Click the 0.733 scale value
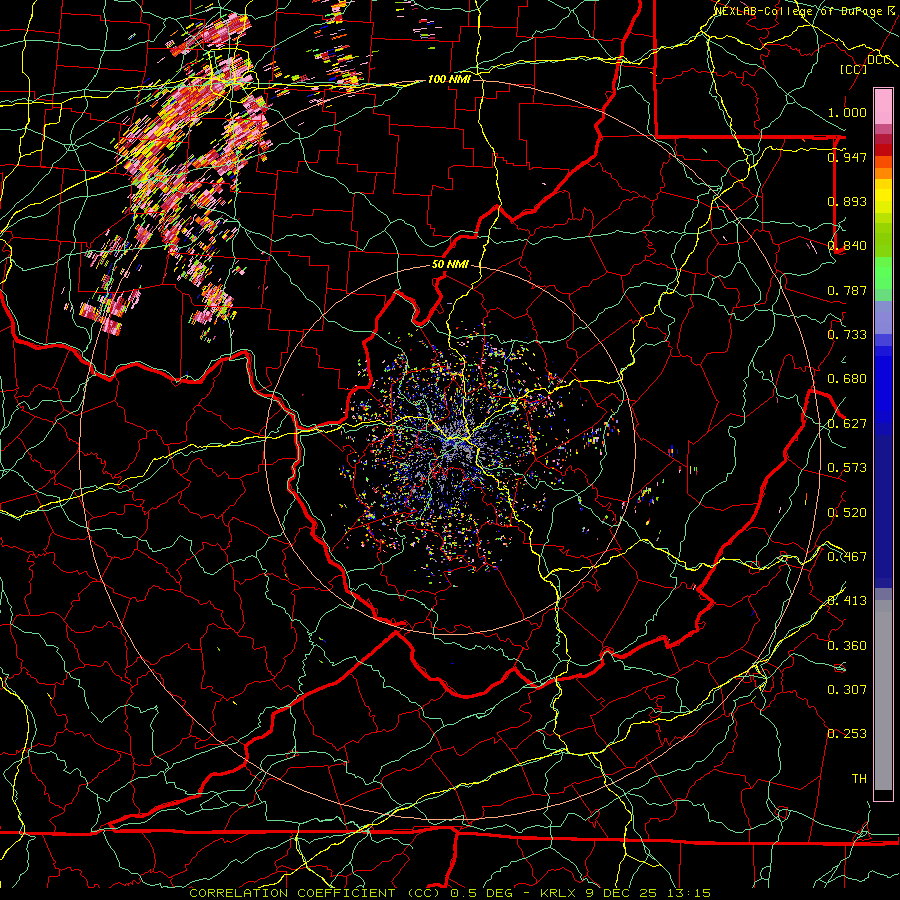Image resolution: width=900 pixels, height=900 pixels. point(847,335)
